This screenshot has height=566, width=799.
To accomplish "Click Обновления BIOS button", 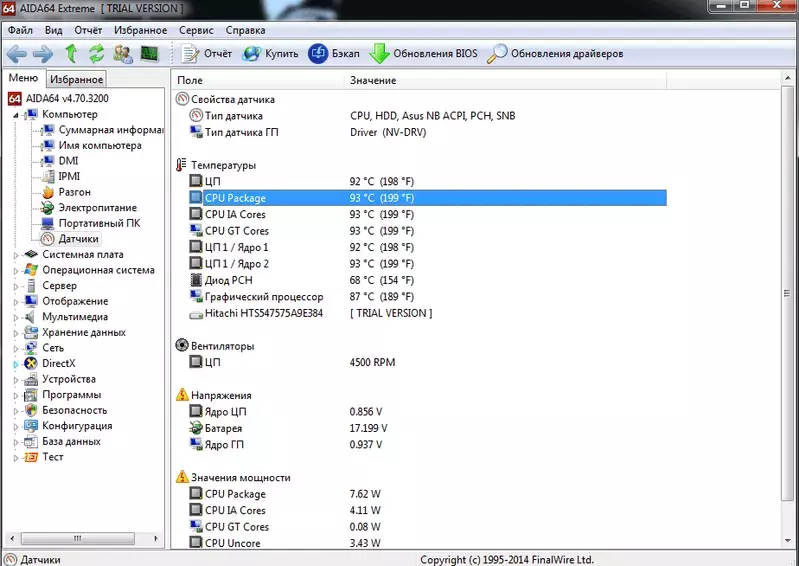I will (x=423, y=53).
